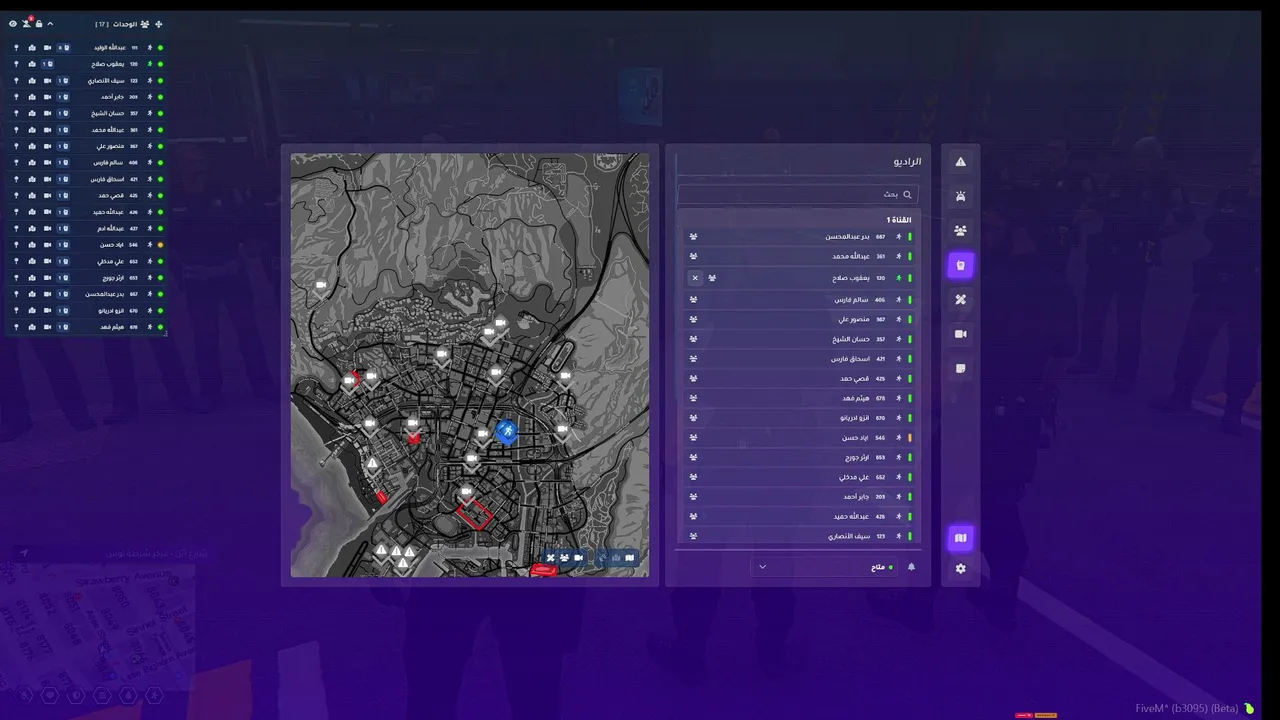This screenshot has height=720, width=1280.
Task: Click group icon on radio row 667
Action: coord(694,237)
